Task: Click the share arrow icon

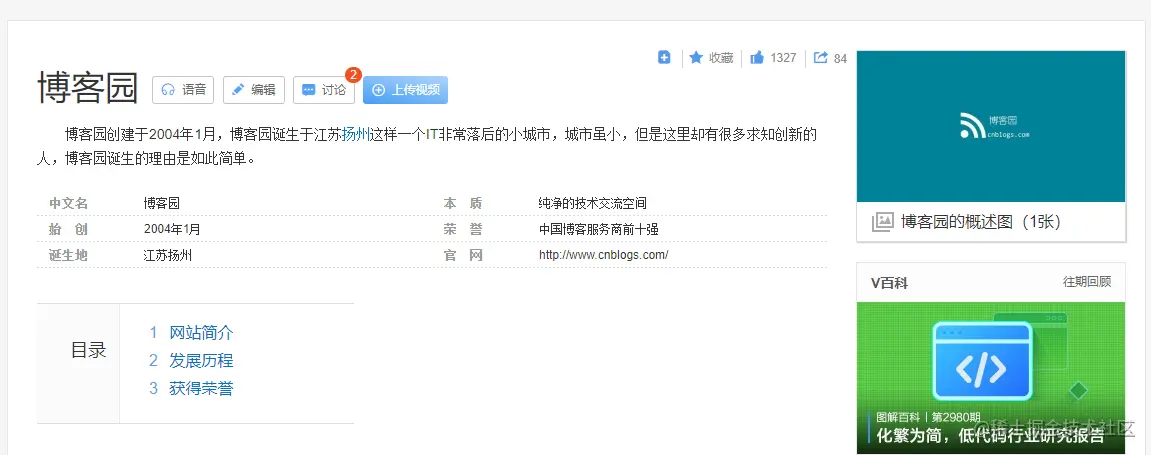Action: (821, 57)
